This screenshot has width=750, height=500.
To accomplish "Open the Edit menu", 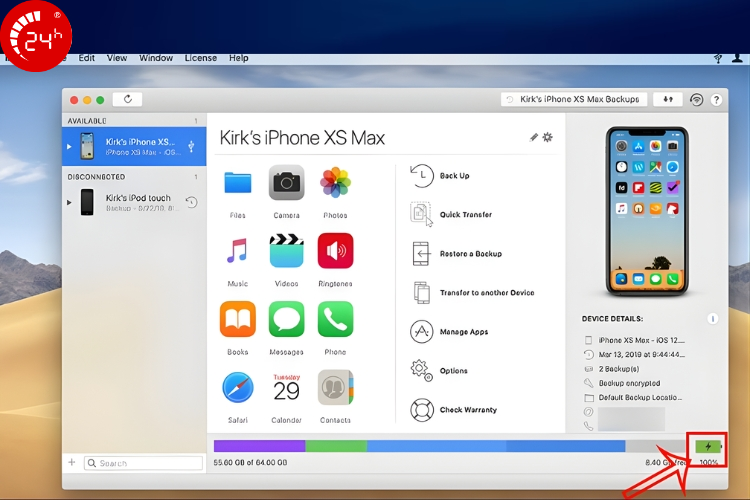I will [x=87, y=58].
